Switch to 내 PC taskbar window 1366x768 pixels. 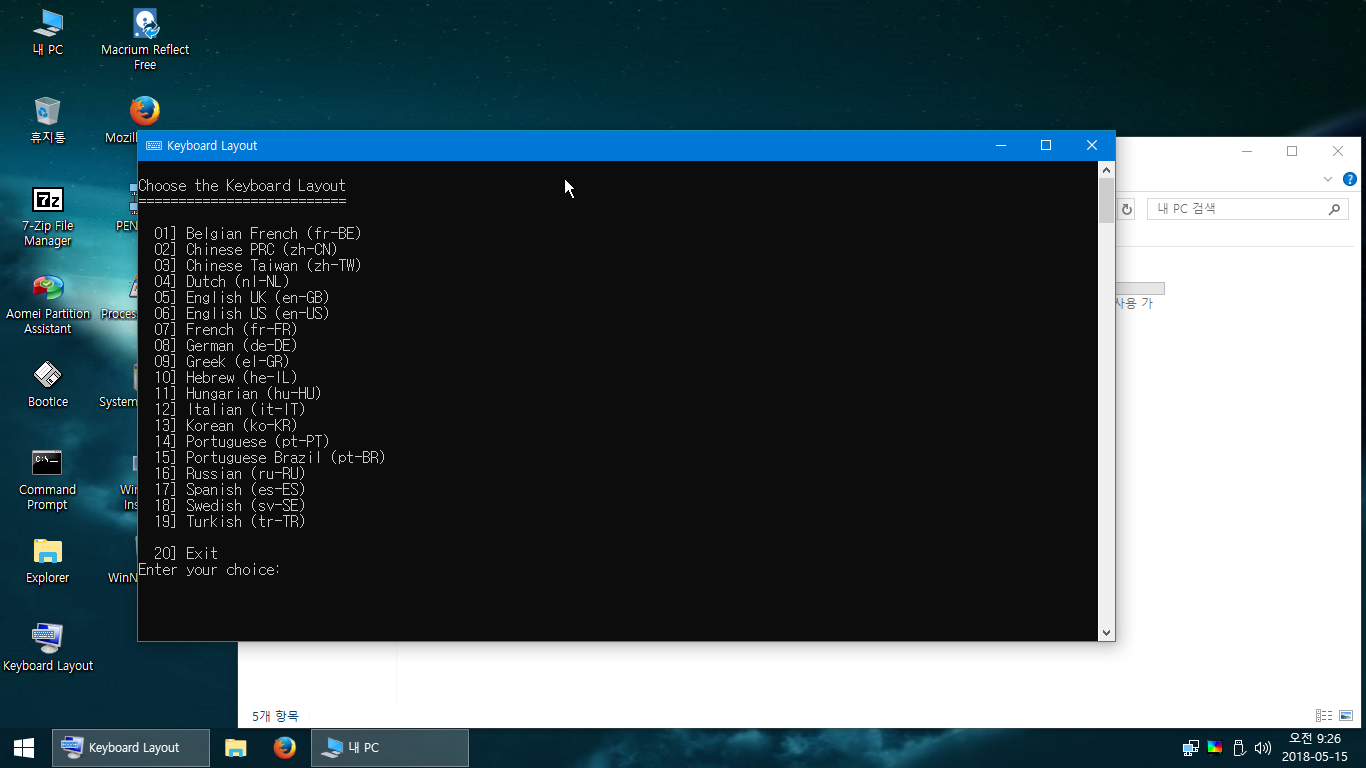pyautogui.click(x=390, y=747)
